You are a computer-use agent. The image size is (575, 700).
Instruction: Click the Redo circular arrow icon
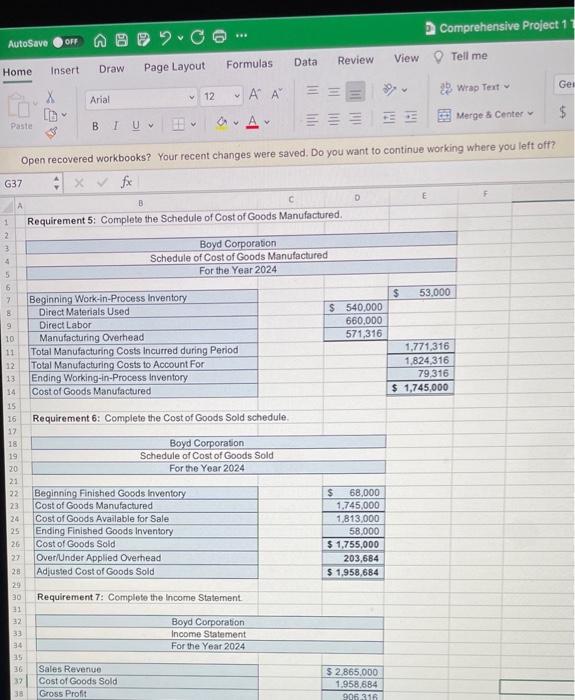click(x=197, y=37)
